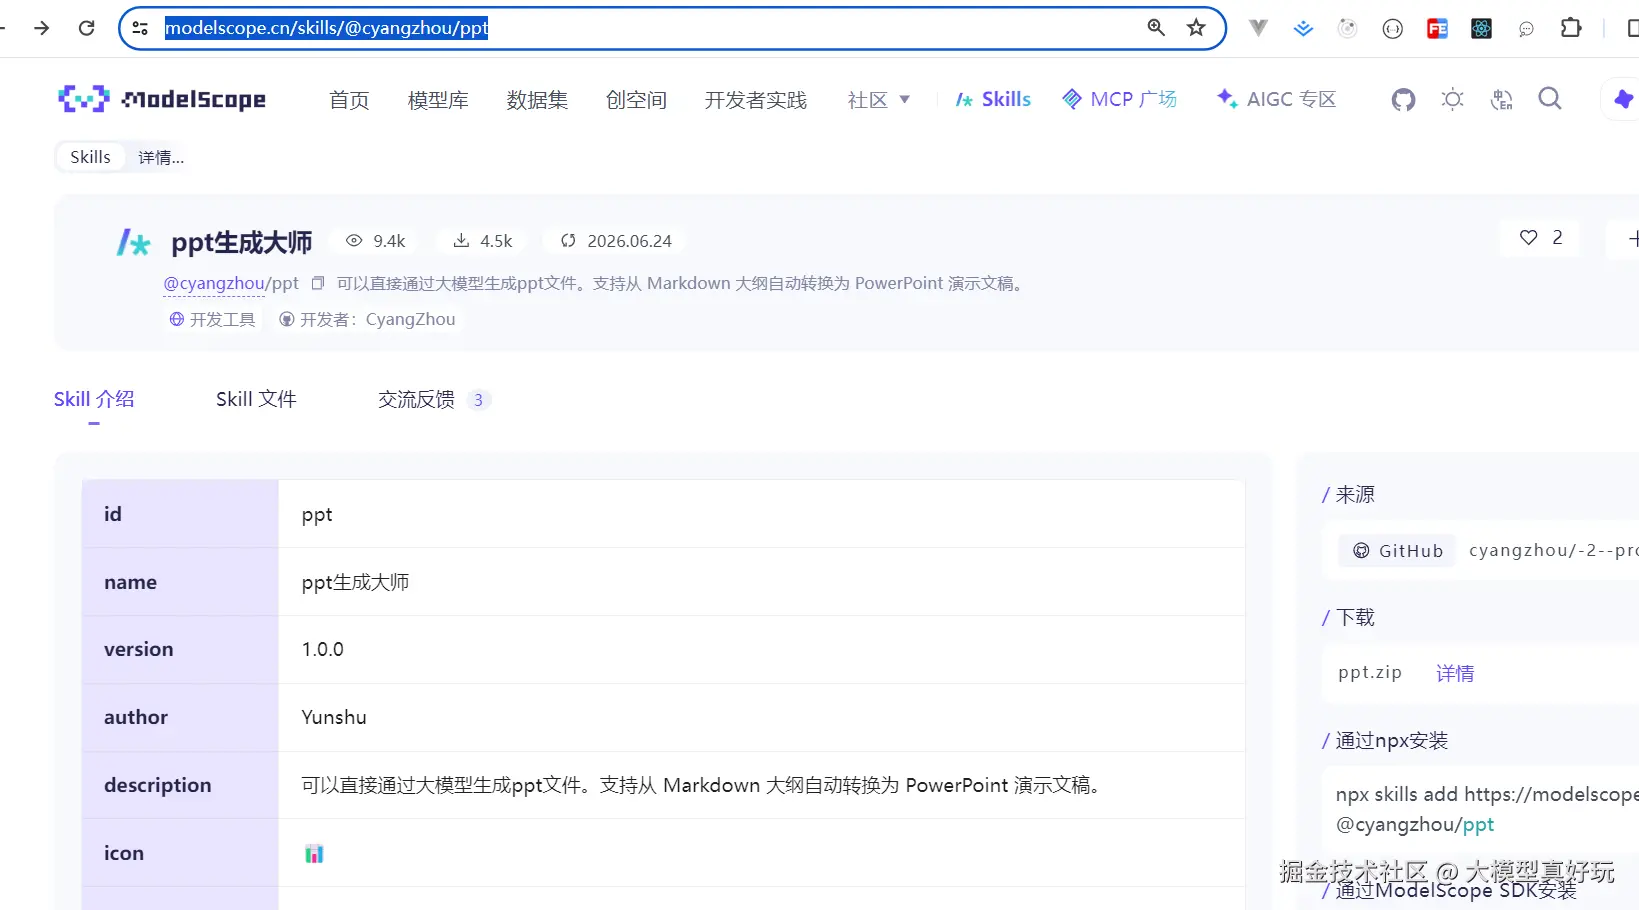Screen dimensions: 1639x910
Task: Switch language with the translate icon
Action: coord(1501,99)
